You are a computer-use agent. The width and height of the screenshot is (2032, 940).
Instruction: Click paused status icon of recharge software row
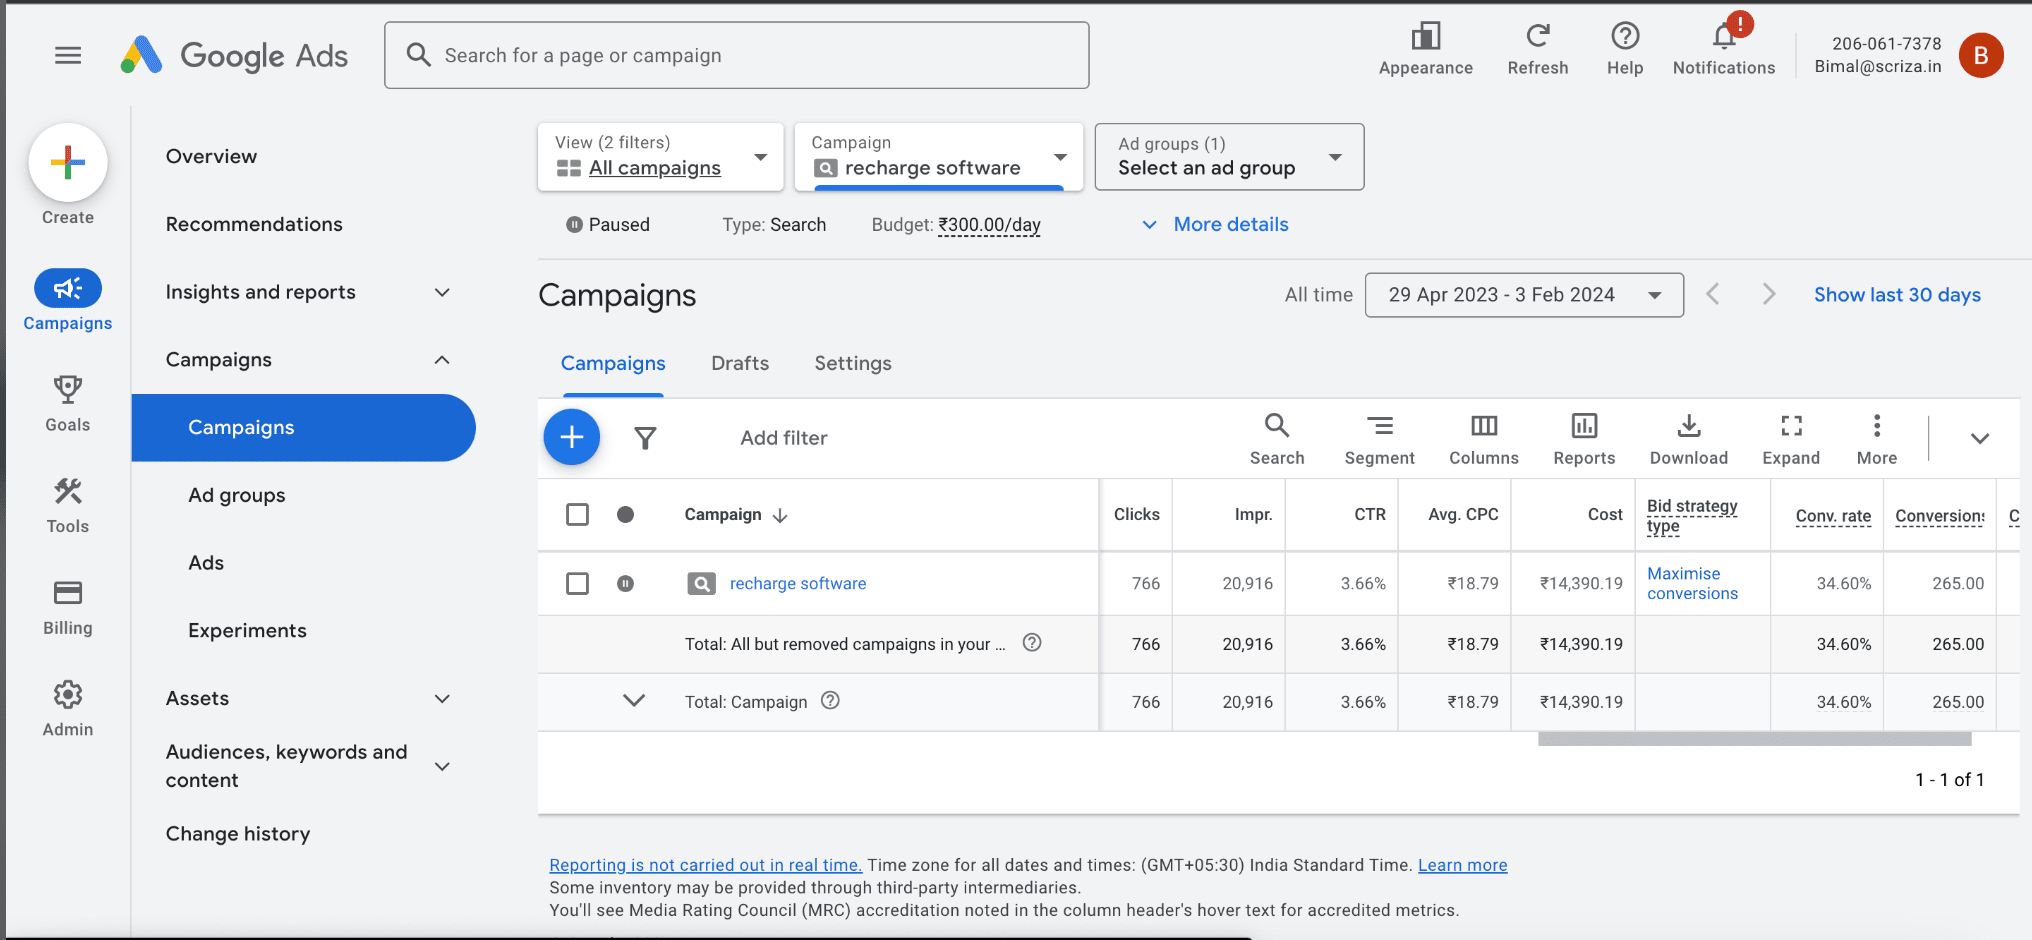click(x=625, y=583)
